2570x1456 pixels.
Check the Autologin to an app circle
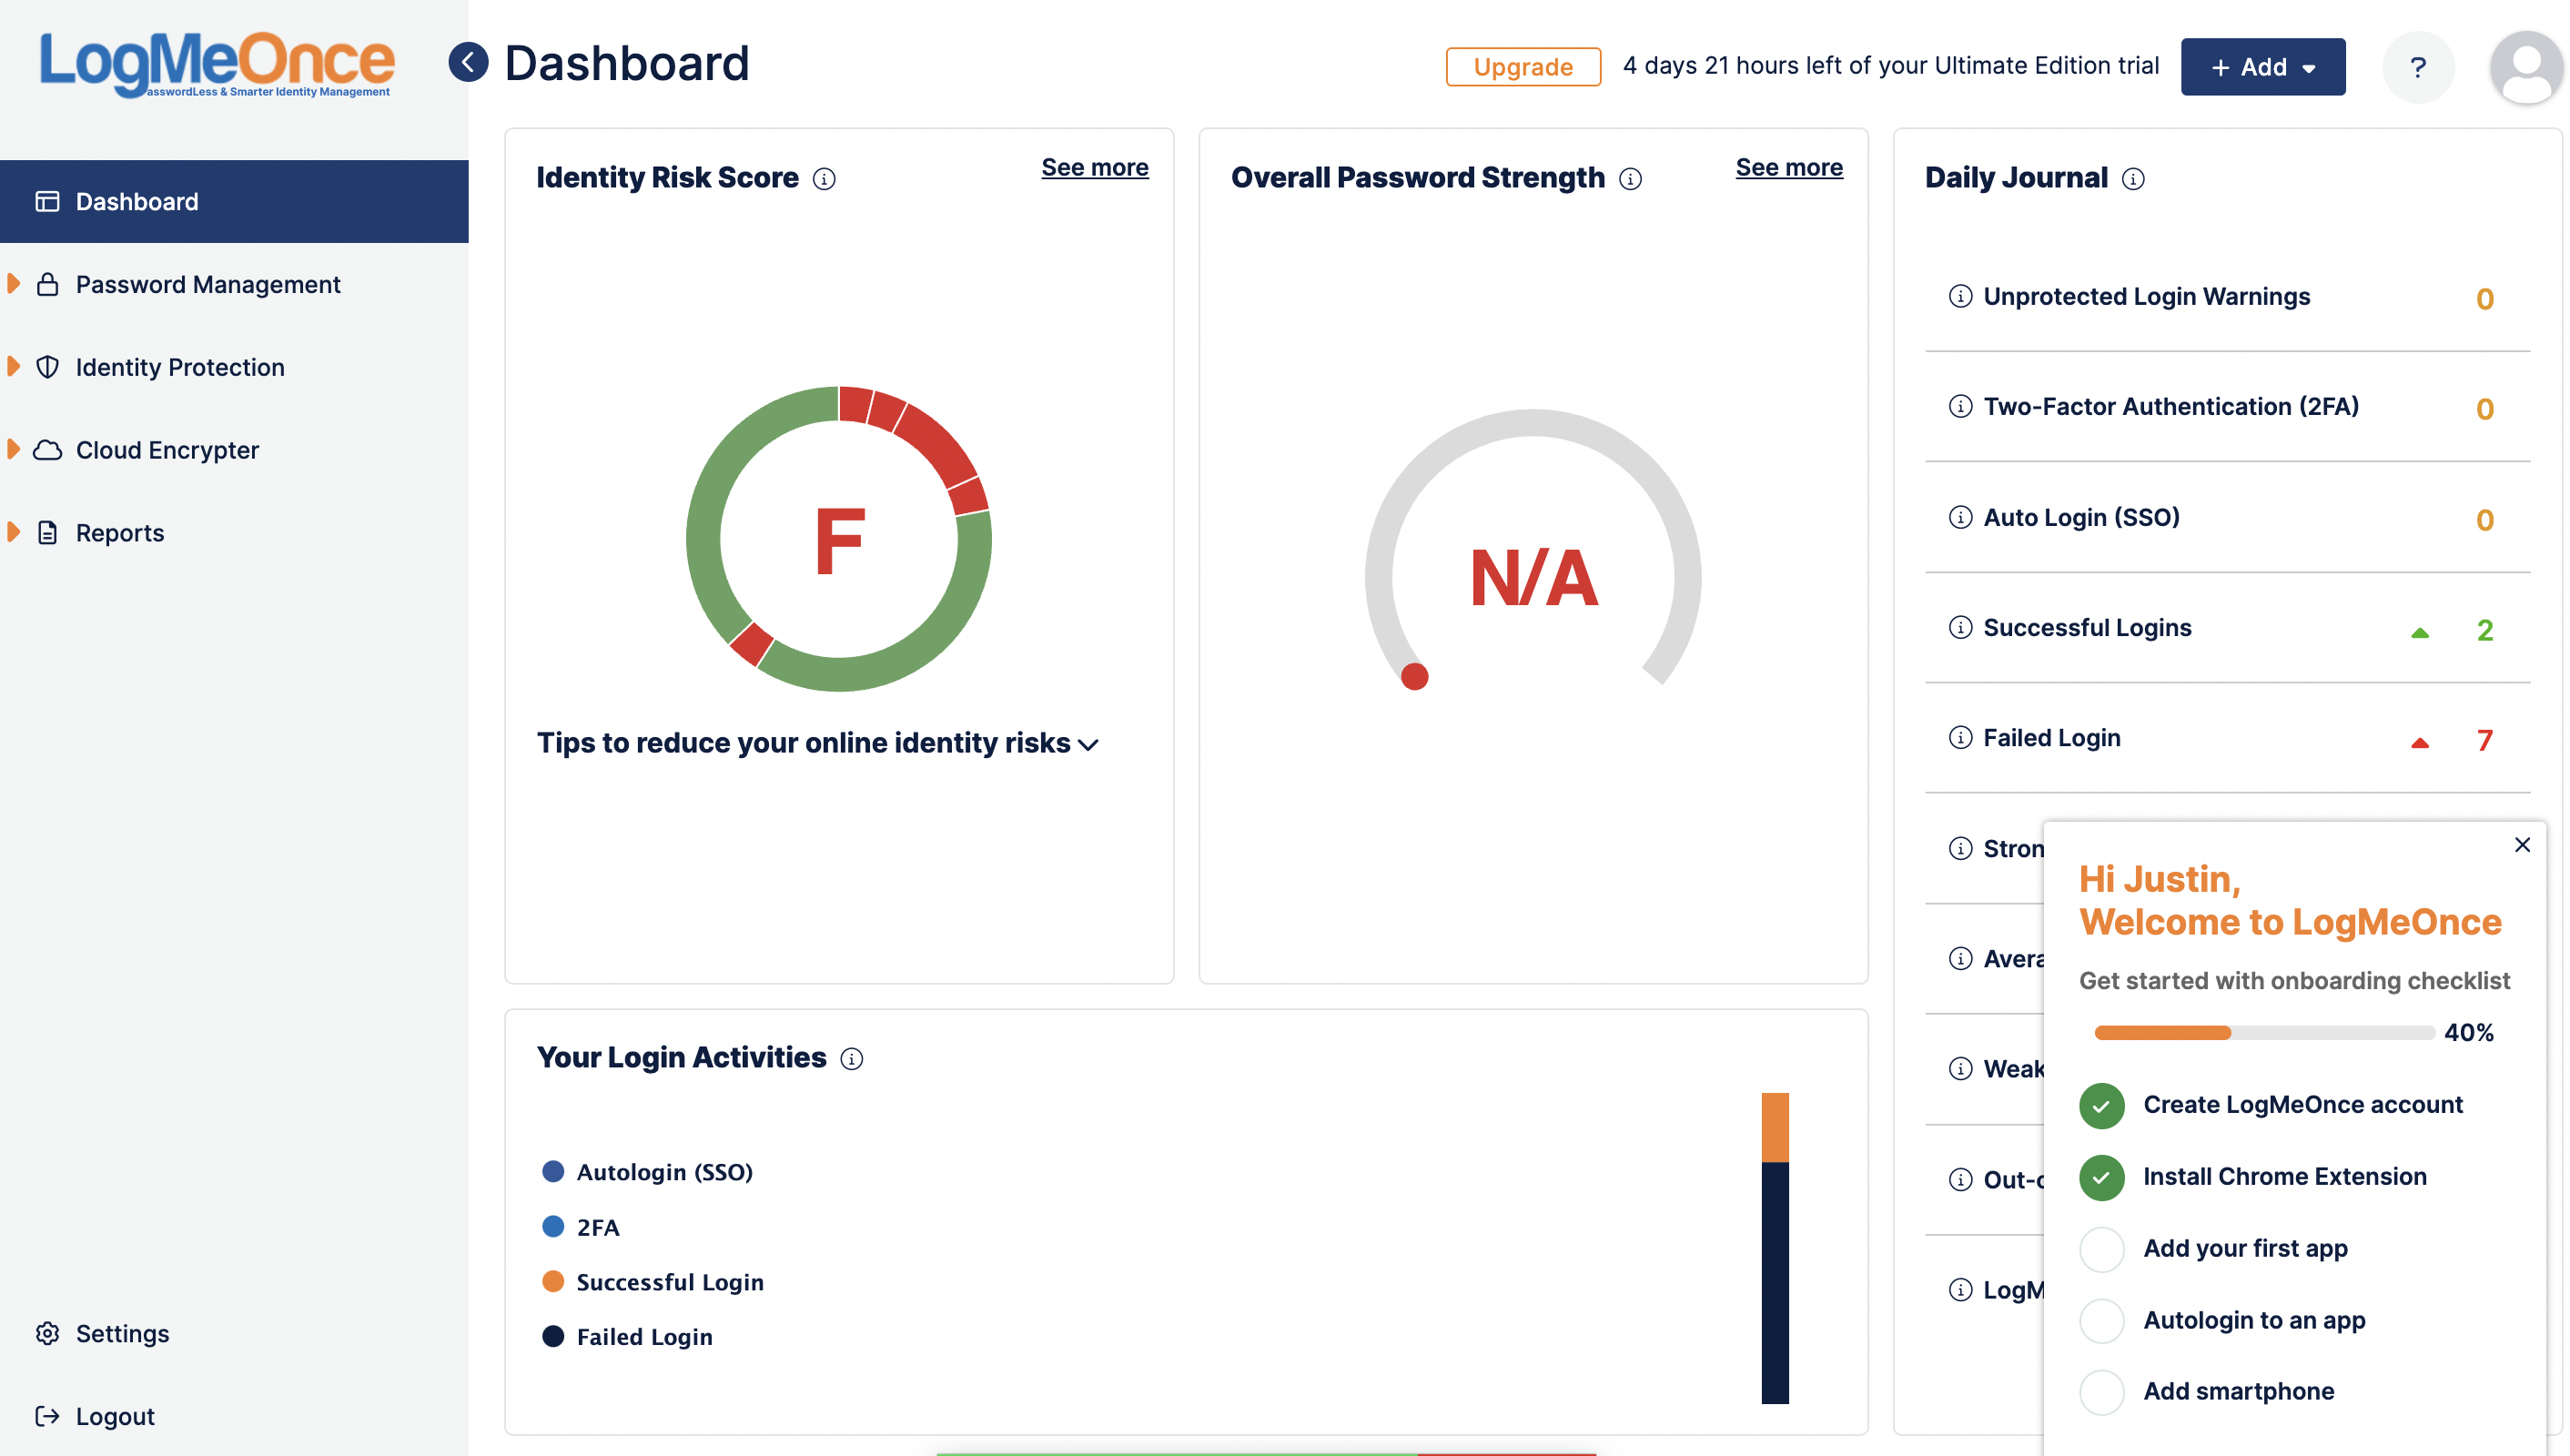pos(2101,1320)
